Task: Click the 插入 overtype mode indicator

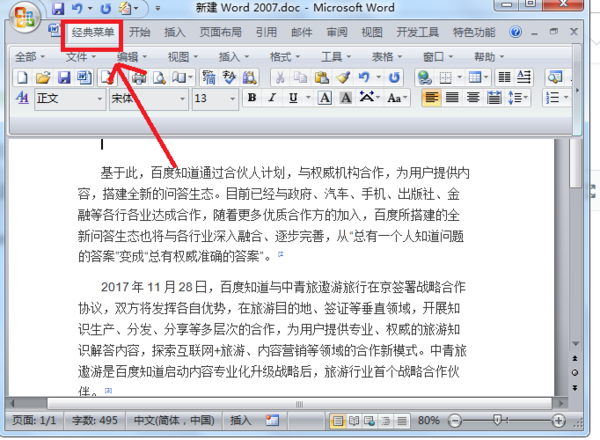Action: [241, 420]
